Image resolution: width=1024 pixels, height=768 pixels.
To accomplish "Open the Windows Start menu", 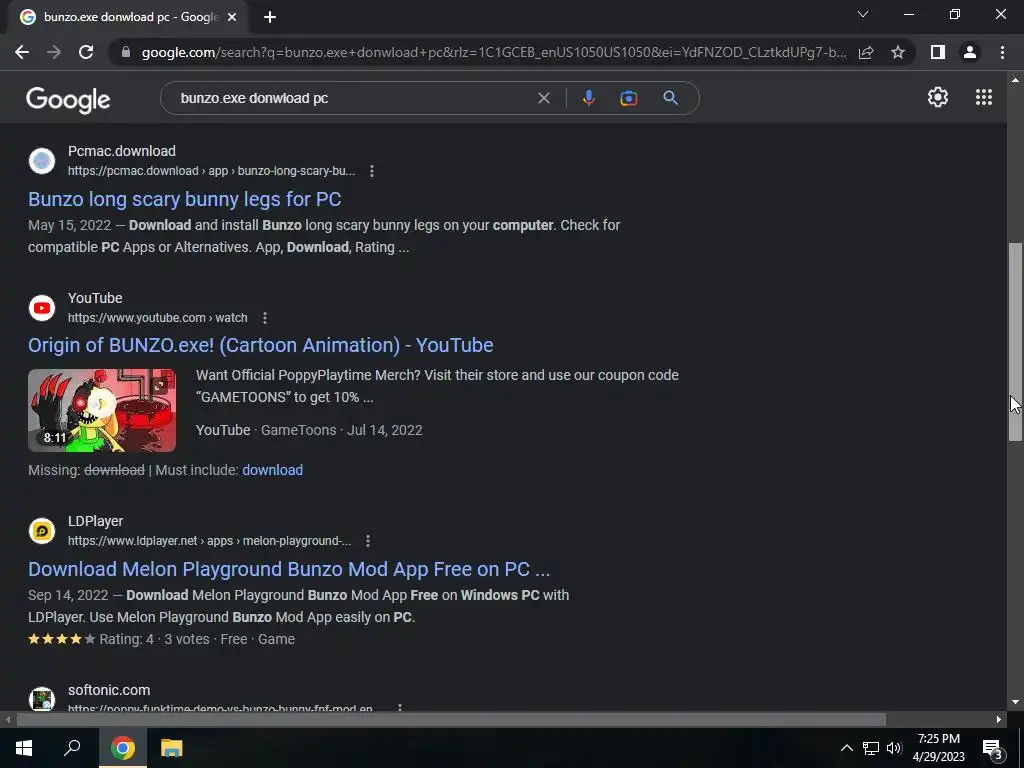I will point(24,748).
